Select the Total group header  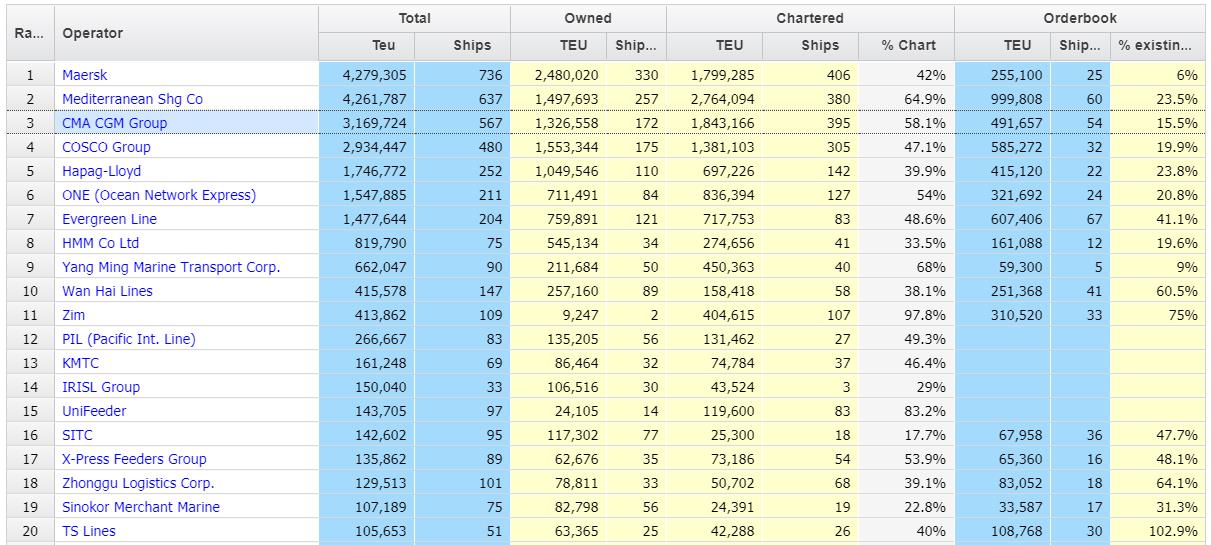pos(415,19)
